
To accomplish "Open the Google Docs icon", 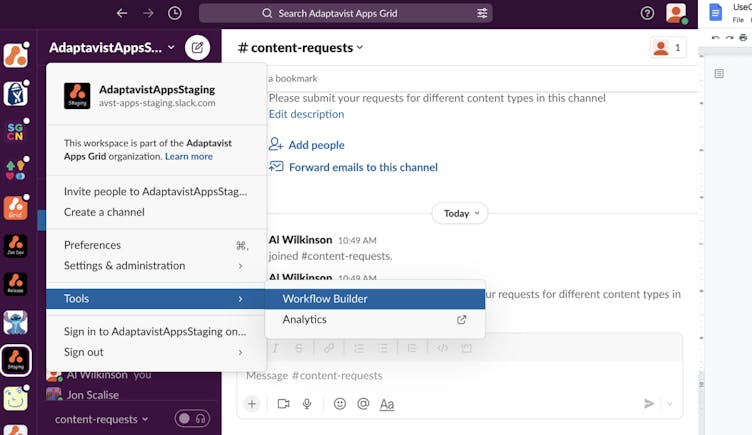I will (x=716, y=12).
